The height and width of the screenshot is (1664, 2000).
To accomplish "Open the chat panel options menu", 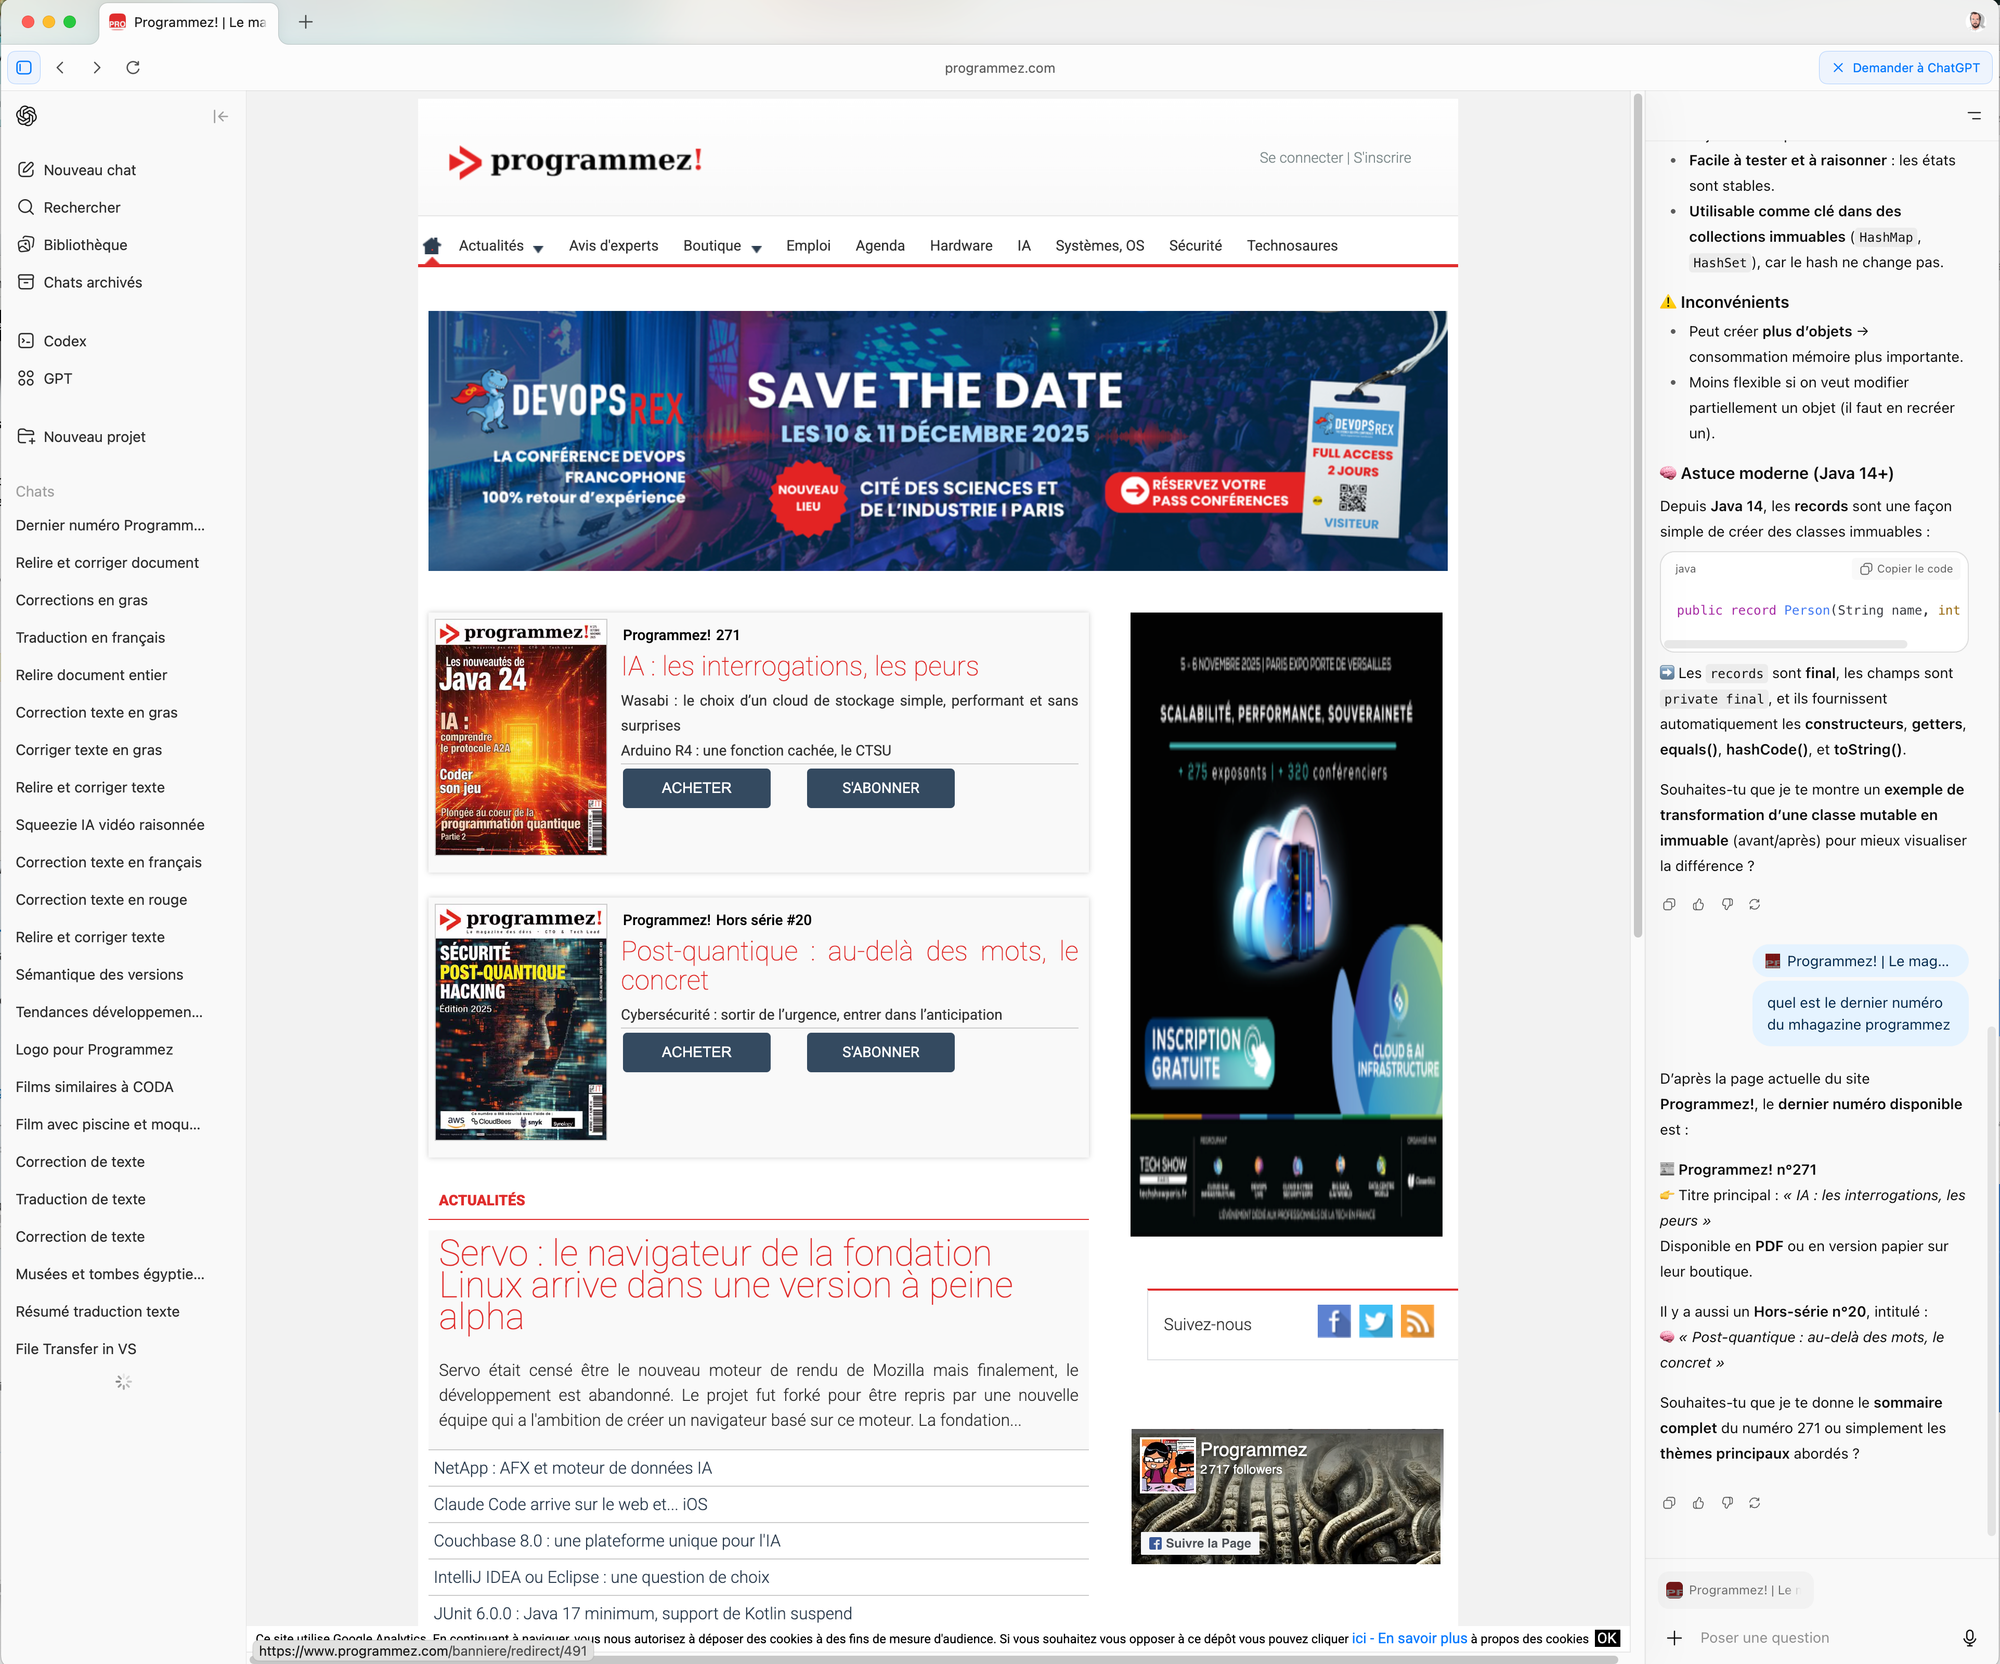I will click(x=1974, y=116).
